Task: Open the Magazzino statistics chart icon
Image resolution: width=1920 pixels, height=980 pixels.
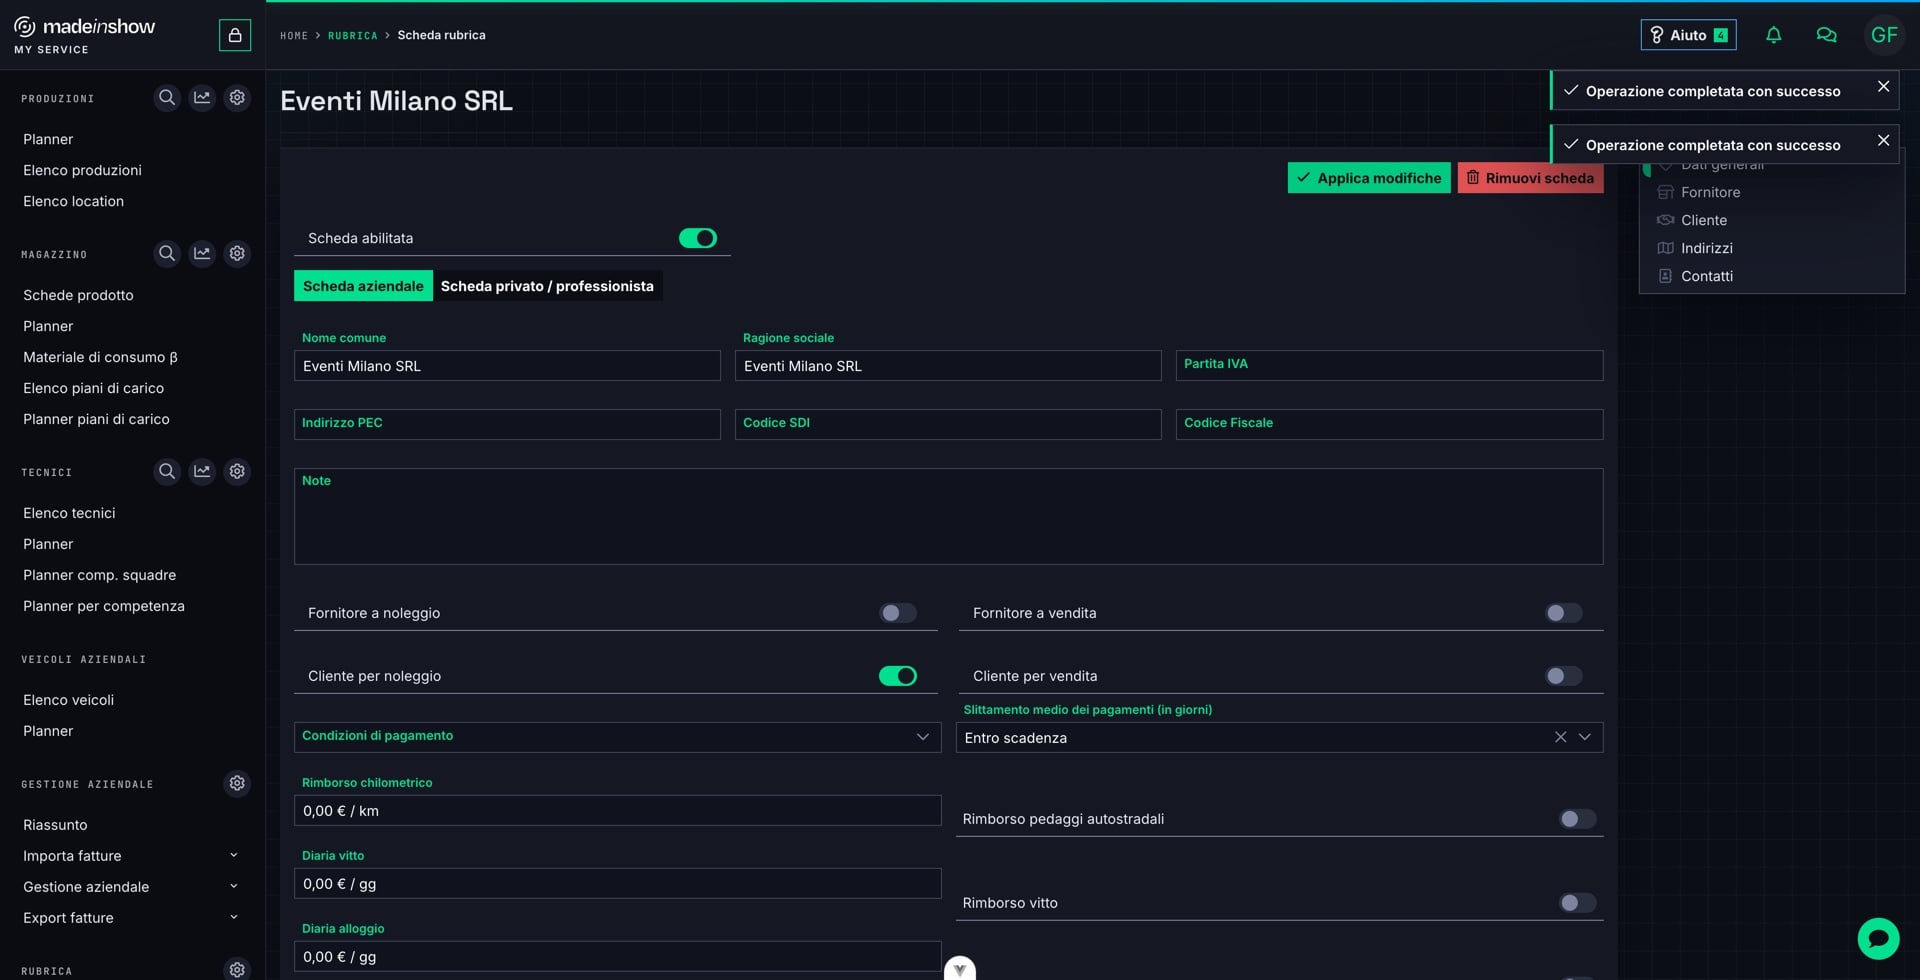Action: pyautogui.click(x=202, y=254)
